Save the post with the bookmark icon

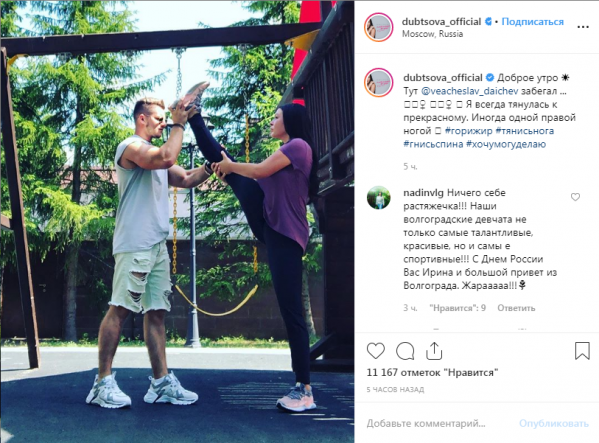pyautogui.click(x=582, y=351)
